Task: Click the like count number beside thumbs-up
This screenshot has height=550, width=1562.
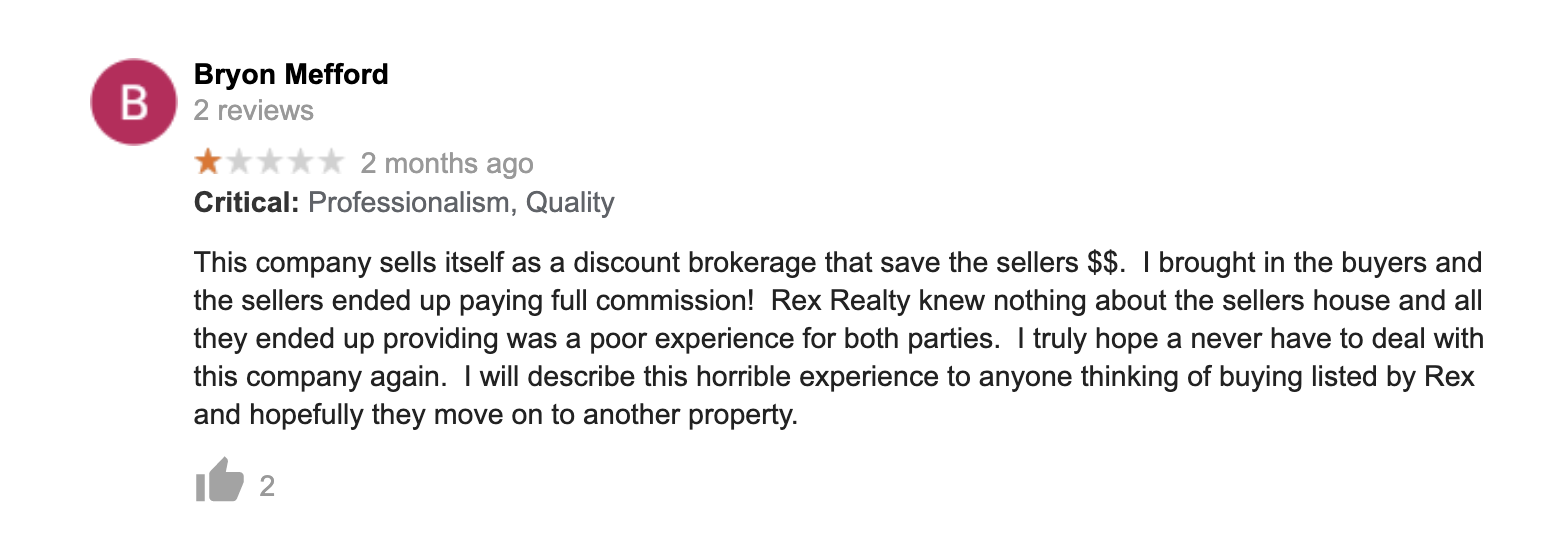Action: pyautogui.click(x=267, y=487)
